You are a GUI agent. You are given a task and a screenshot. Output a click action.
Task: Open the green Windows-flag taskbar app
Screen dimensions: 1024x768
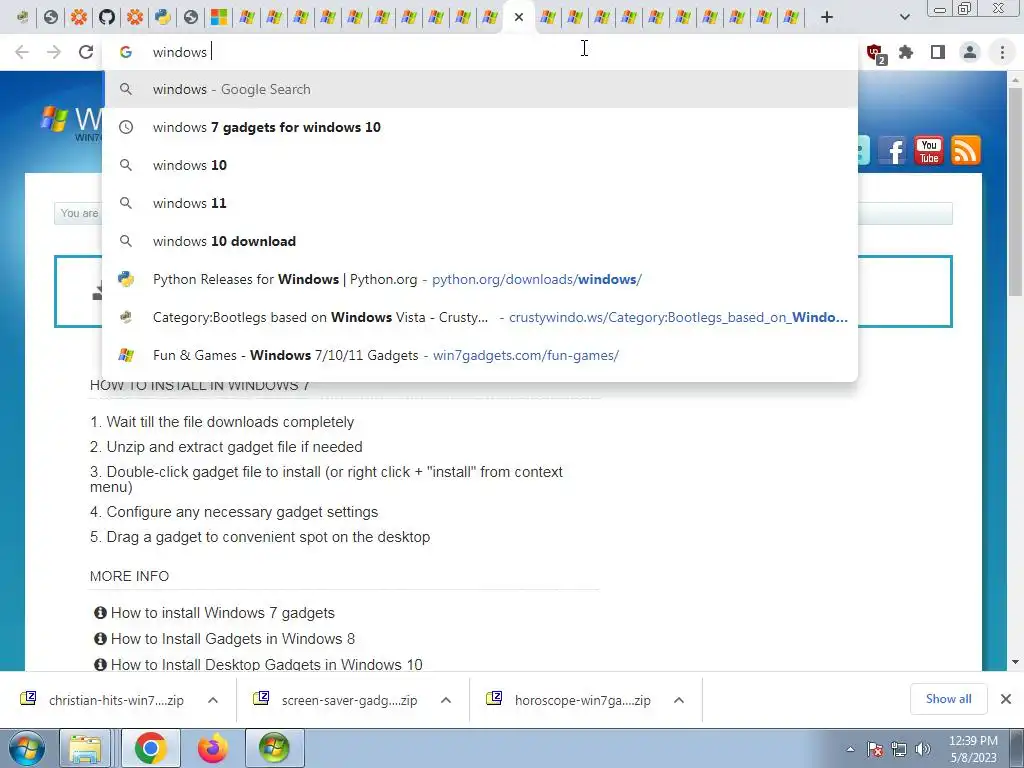(274, 748)
